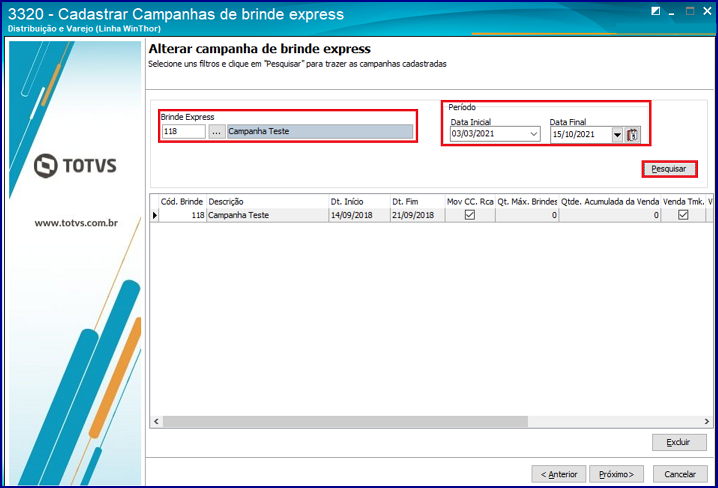Minimize the 3320 window

[x=672, y=13]
